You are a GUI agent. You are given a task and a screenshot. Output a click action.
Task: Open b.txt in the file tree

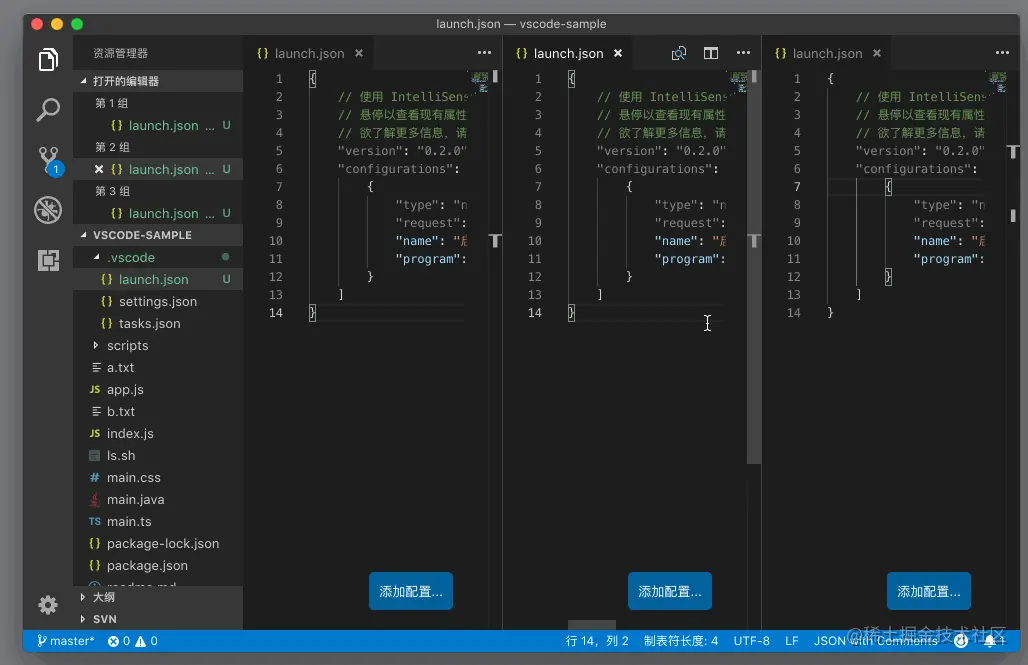(x=158, y=411)
